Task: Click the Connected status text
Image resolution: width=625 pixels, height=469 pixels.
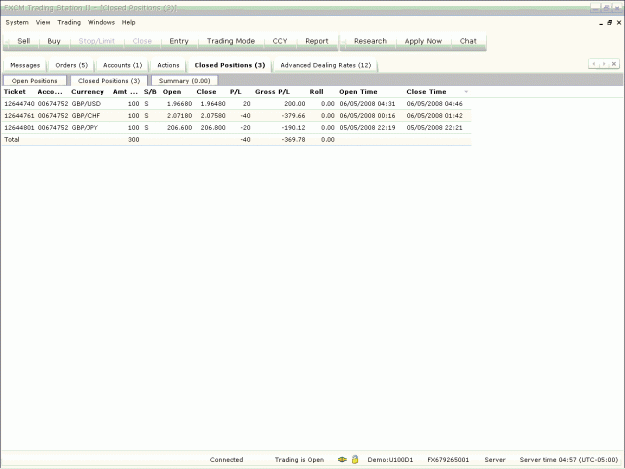Action: click(226, 459)
